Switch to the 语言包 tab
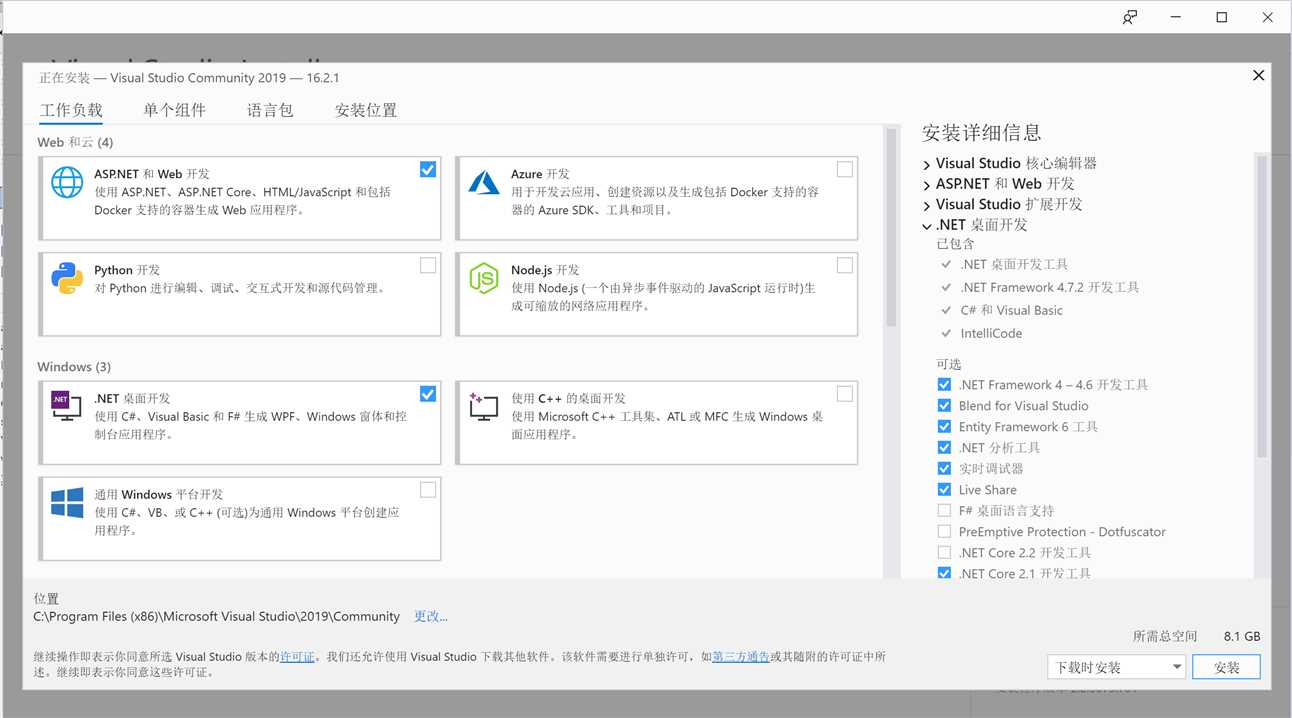 click(x=270, y=110)
